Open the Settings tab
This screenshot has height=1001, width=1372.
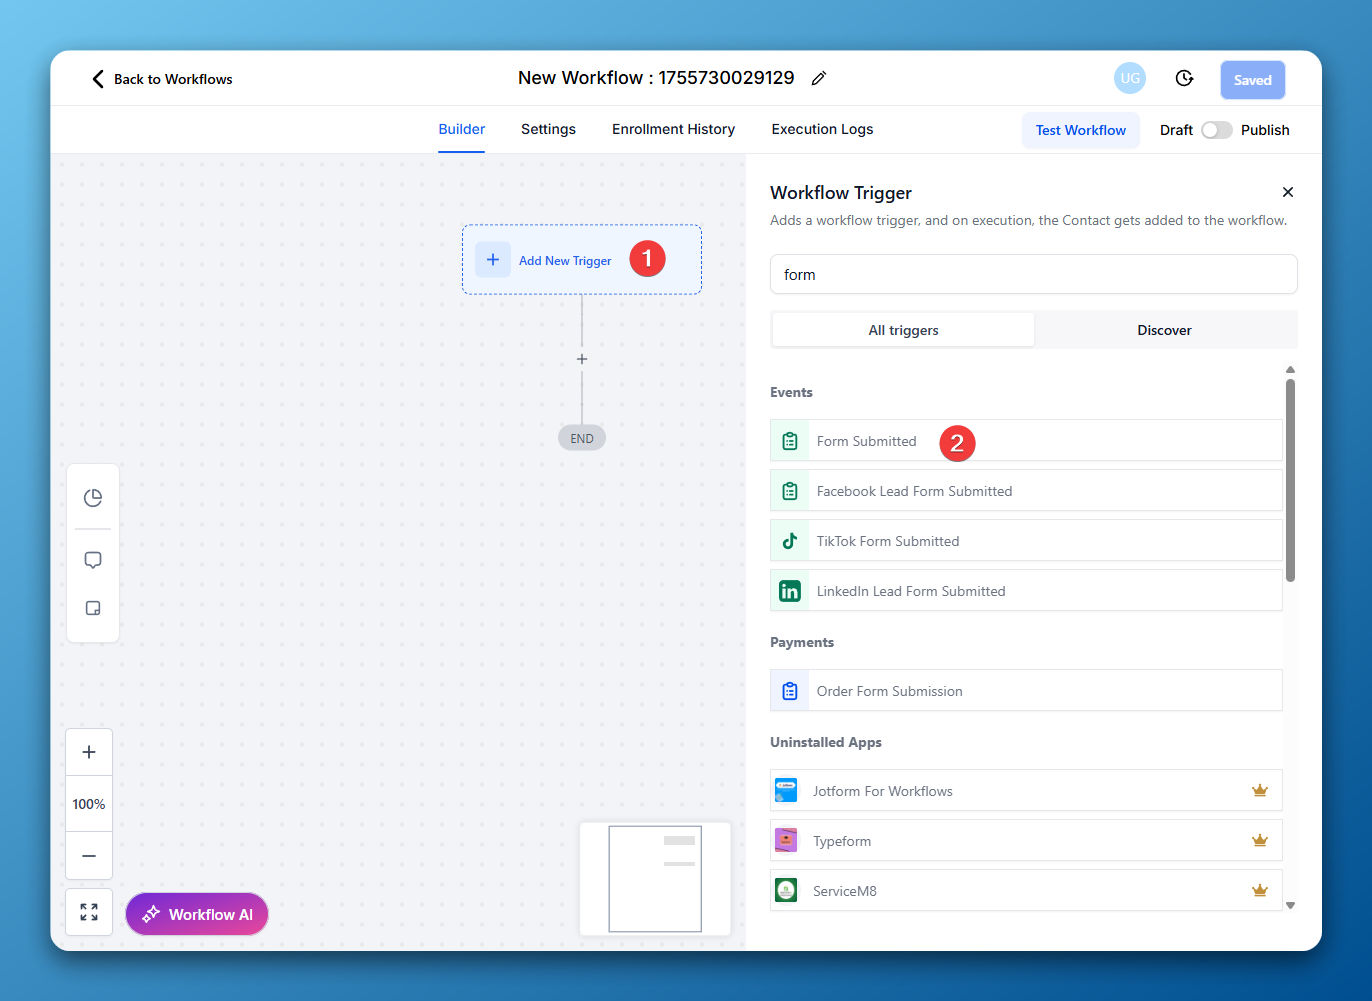point(548,129)
